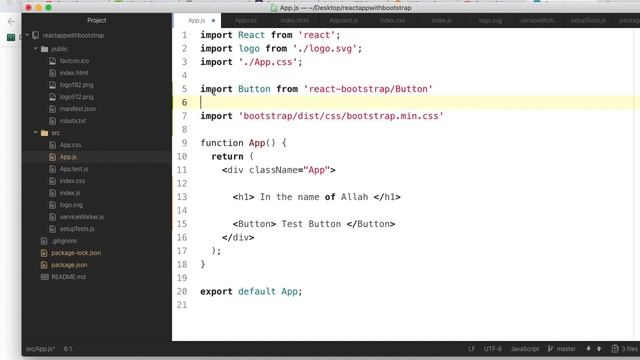Click the modified dot on App.js tab
640x360 pixels.
click(x=213, y=20)
